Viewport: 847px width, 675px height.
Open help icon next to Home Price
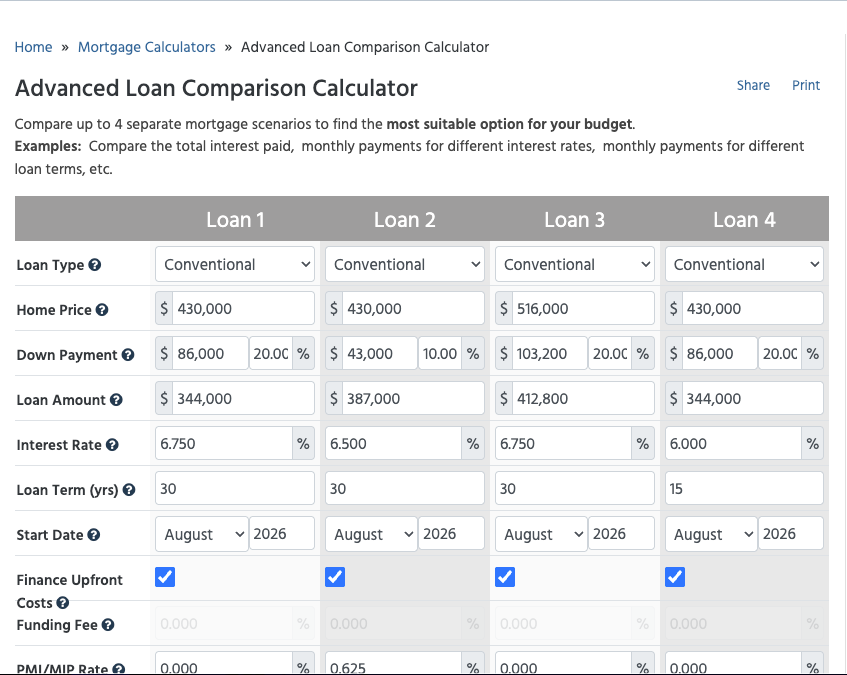tap(102, 310)
